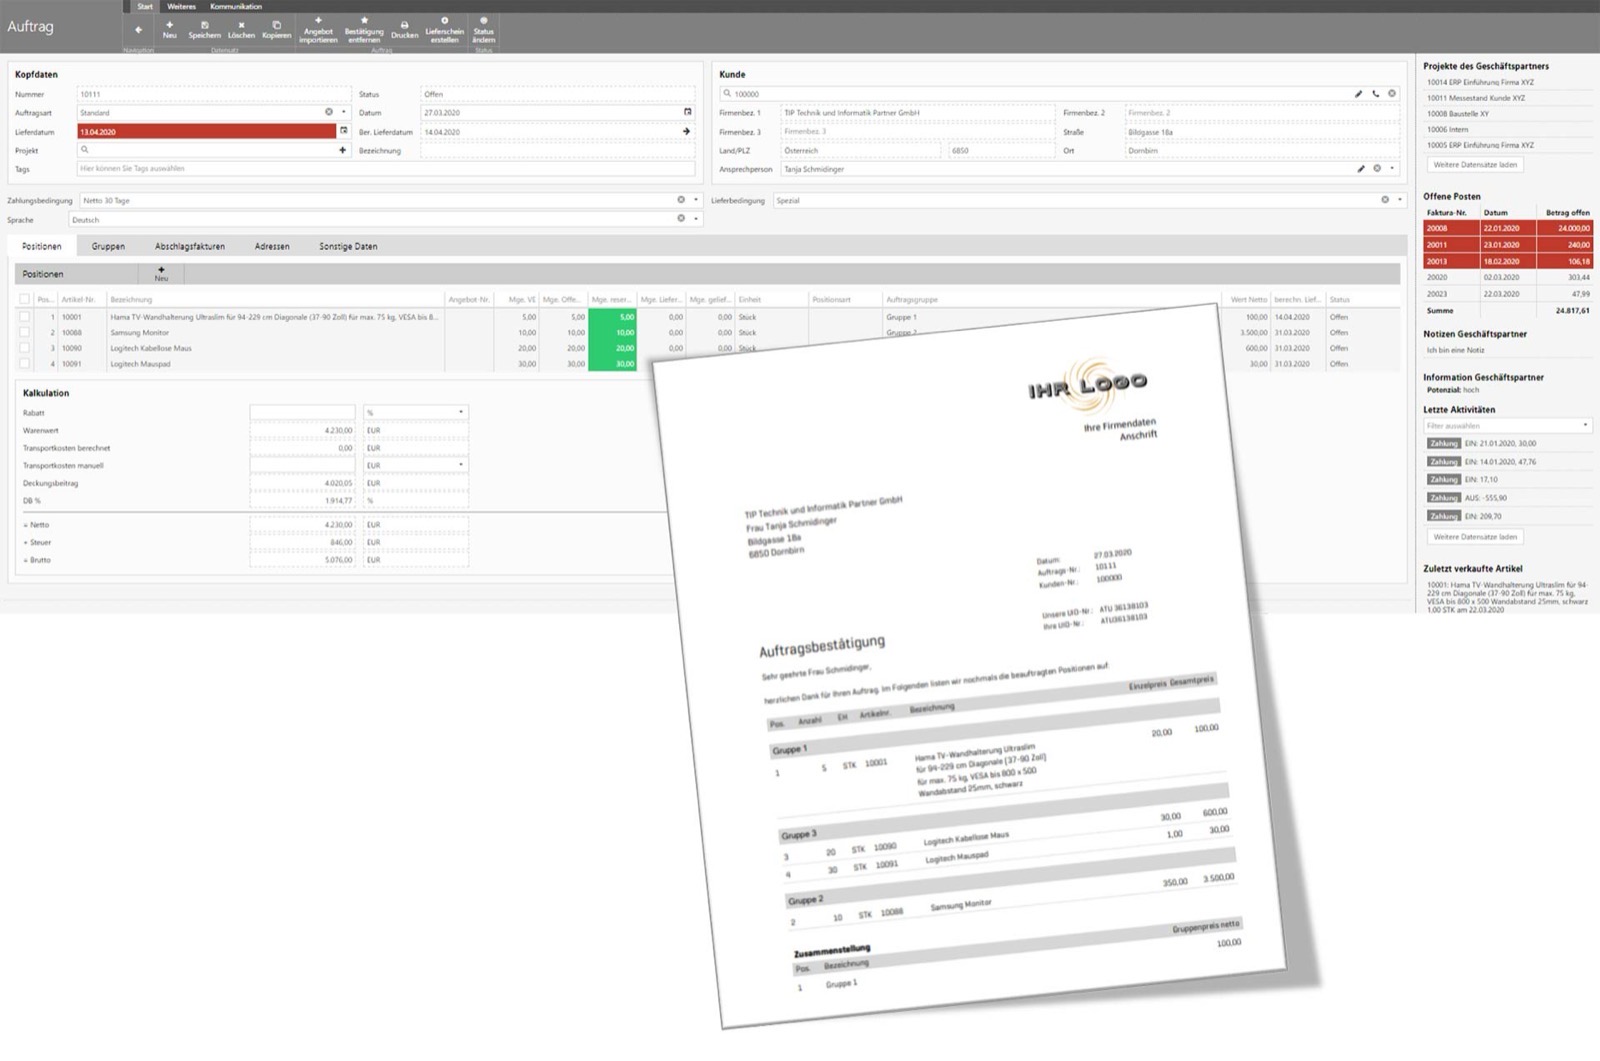Image resolution: width=1600 pixels, height=1061 pixels.
Task: Apply calculated delivery date arrow
Action: 686,131
